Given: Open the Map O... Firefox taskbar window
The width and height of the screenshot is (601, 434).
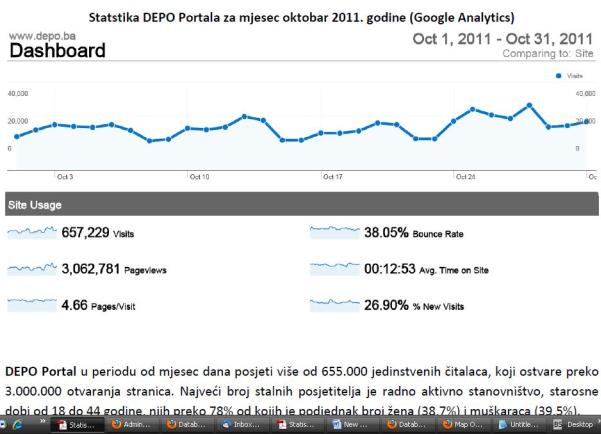Looking at the screenshot, I should (x=463, y=425).
